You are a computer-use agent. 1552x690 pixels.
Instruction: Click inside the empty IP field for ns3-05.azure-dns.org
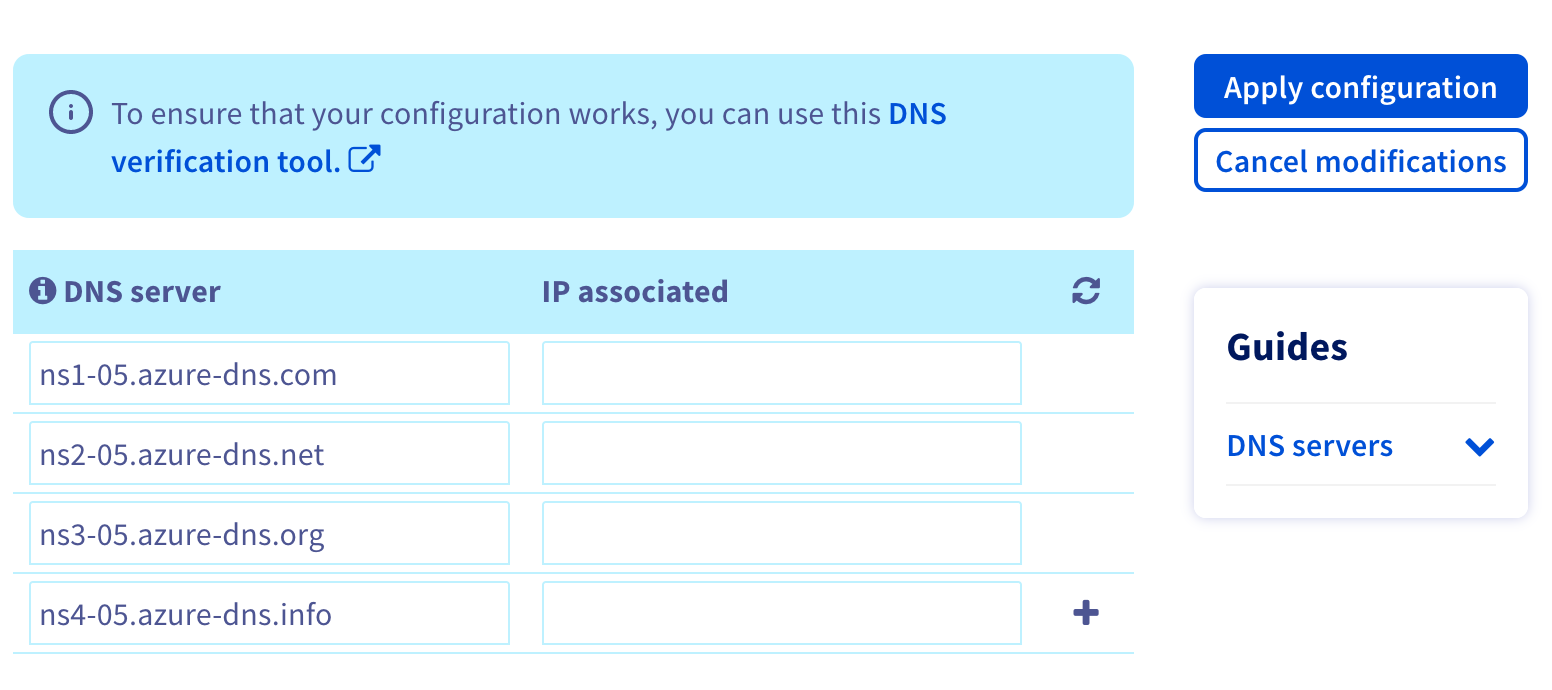(x=781, y=533)
